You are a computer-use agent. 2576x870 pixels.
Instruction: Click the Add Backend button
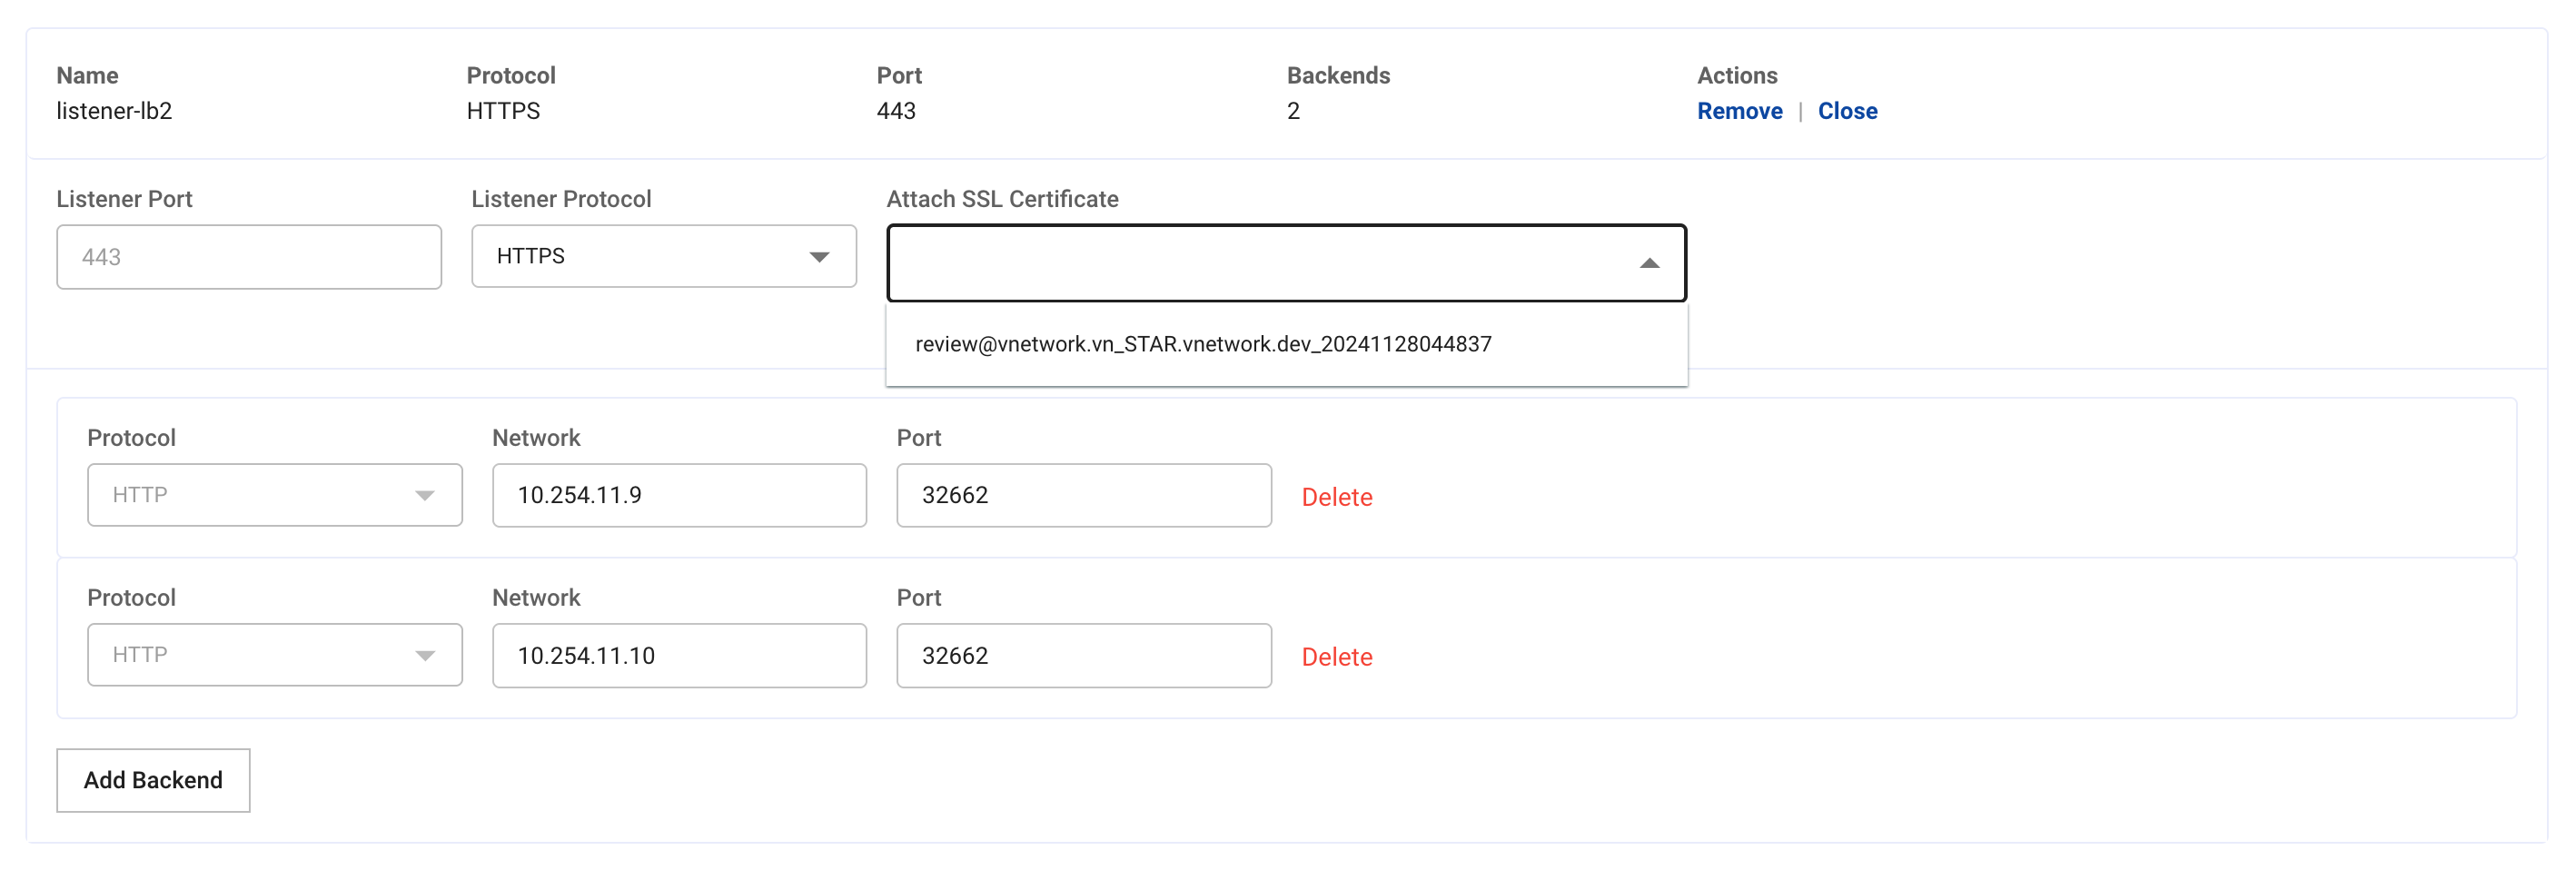point(153,780)
